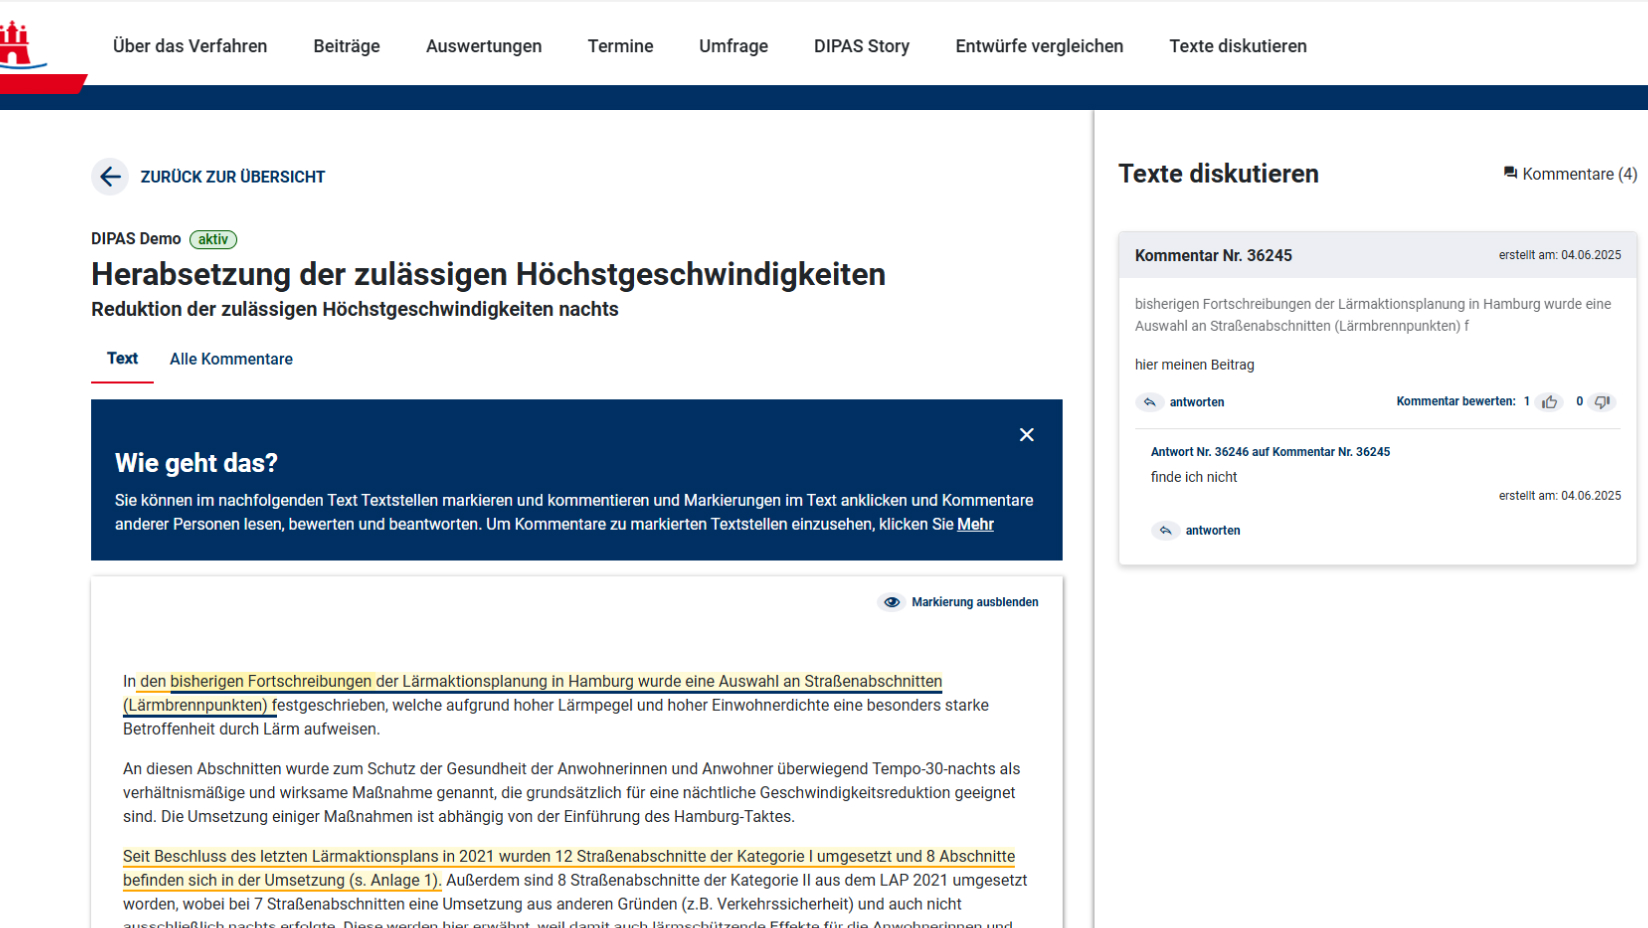
Task: Click the Mehr link in the info box
Action: point(975,524)
